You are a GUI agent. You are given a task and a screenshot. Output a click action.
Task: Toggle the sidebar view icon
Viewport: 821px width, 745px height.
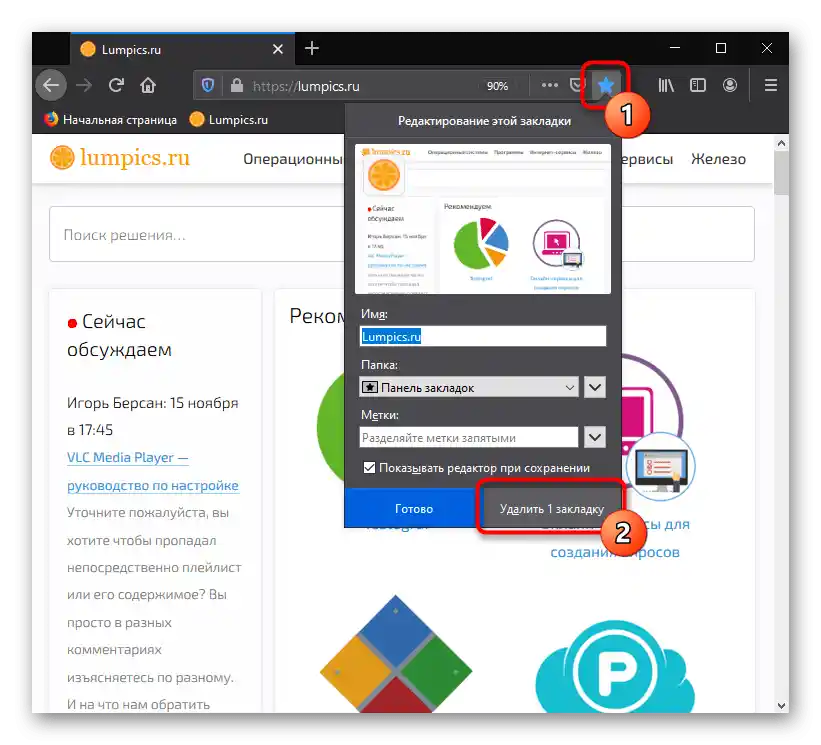coord(697,85)
